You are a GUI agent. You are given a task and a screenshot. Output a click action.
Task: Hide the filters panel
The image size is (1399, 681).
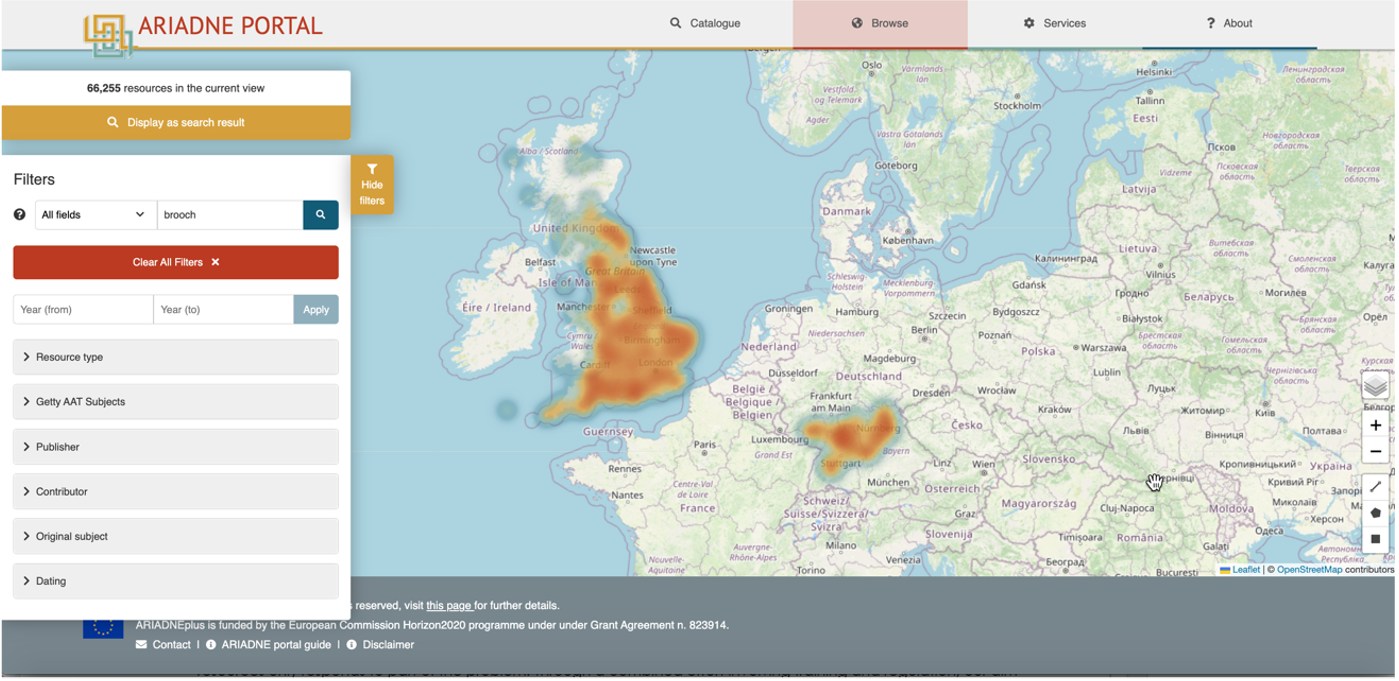click(x=372, y=185)
